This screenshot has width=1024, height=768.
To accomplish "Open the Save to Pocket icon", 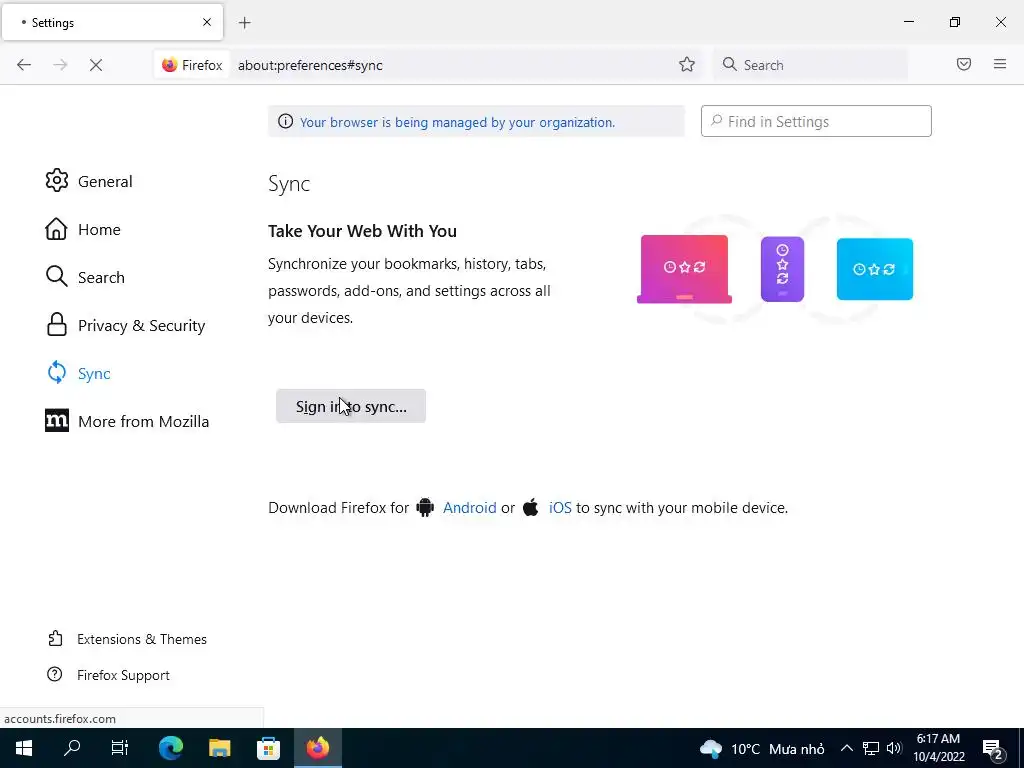I will [x=963, y=64].
